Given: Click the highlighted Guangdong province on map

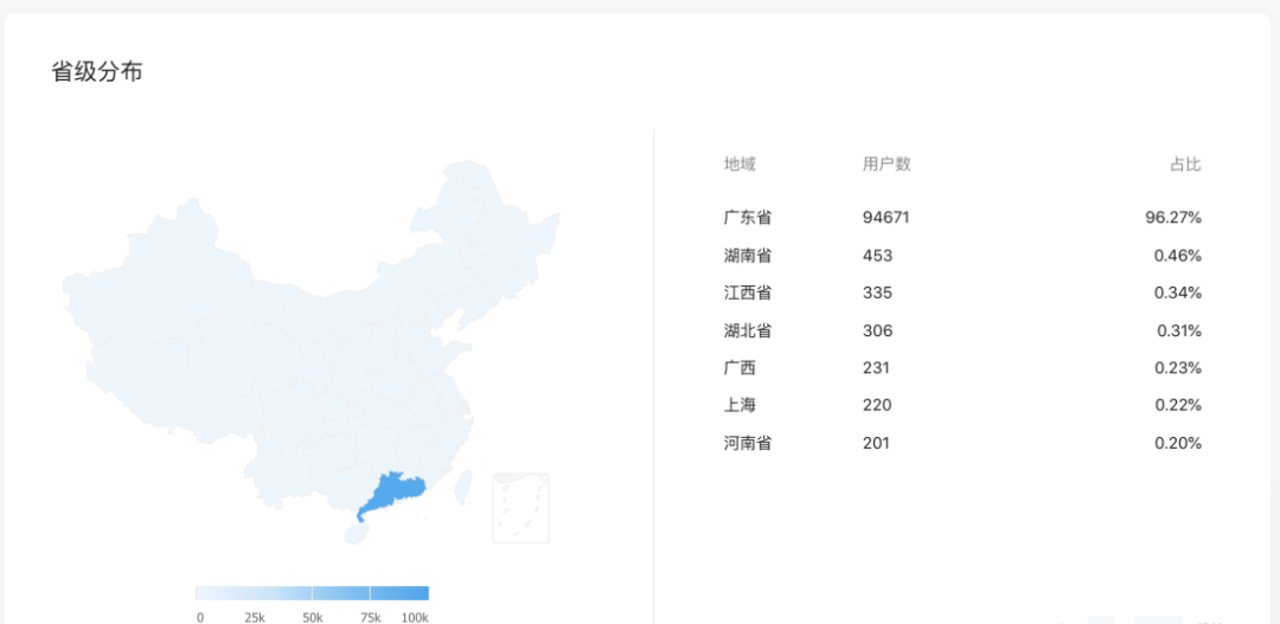Looking at the screenshot, I should pyautogui.click(x=395, y=493).
